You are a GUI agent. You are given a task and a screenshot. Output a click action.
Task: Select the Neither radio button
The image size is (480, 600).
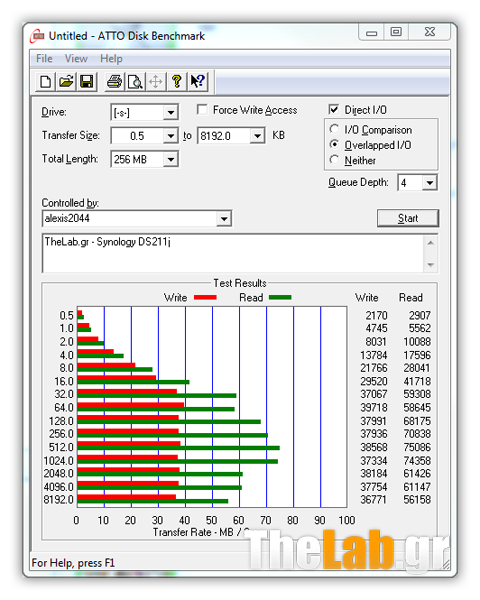[x=334, y=160]
